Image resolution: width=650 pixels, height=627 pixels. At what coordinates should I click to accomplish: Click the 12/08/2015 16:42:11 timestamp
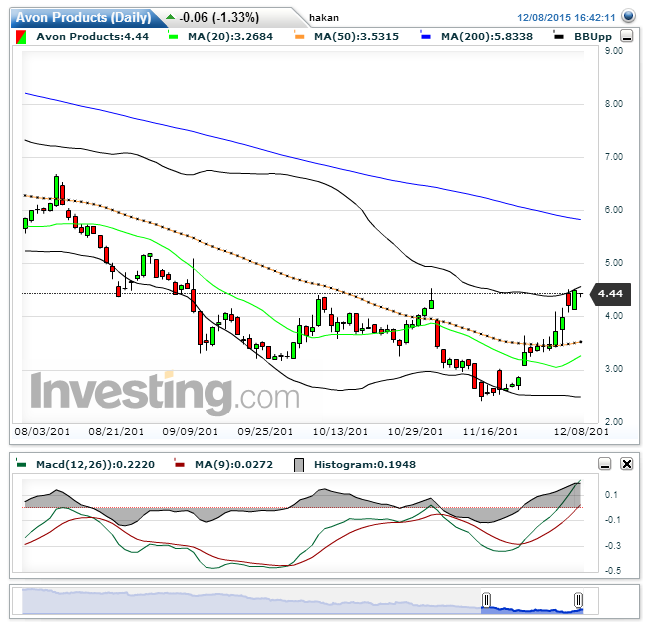(x=566, y=17)
